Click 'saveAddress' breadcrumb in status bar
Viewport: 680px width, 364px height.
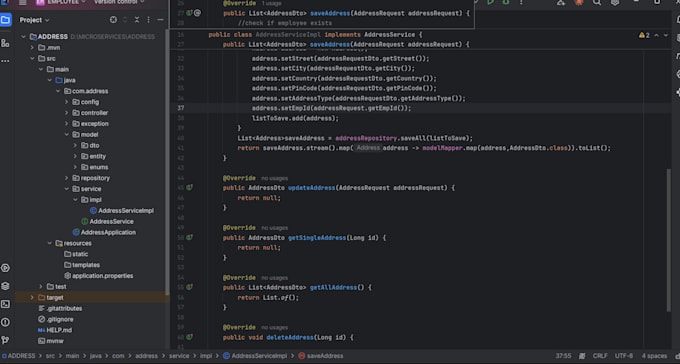click(x=321, y=356)
